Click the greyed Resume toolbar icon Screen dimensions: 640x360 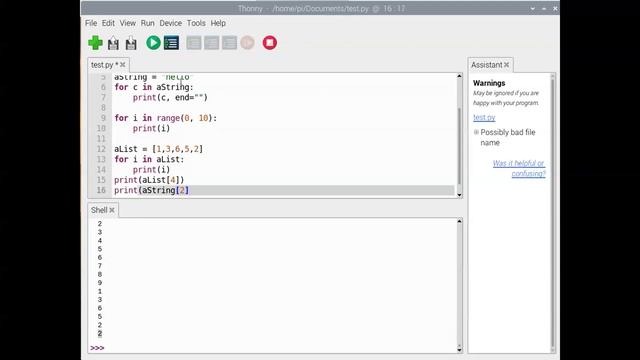tap(247, 43)
